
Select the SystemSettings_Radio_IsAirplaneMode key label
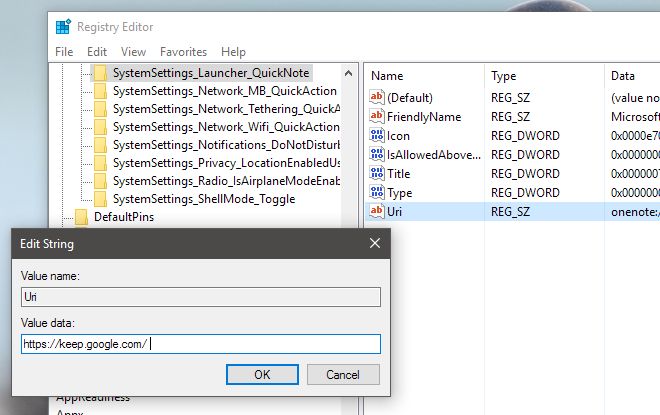(226, 181)
